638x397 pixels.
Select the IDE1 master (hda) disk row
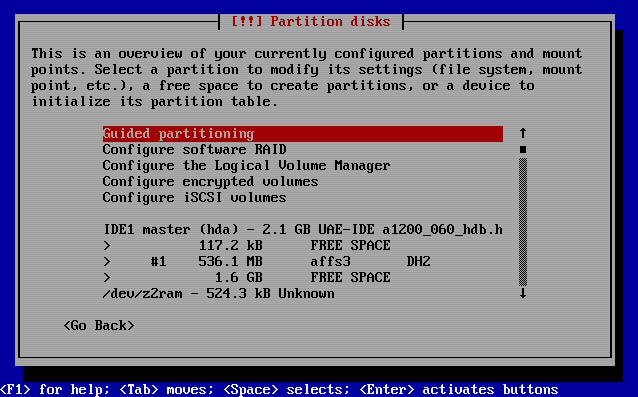tap(302, 229)
